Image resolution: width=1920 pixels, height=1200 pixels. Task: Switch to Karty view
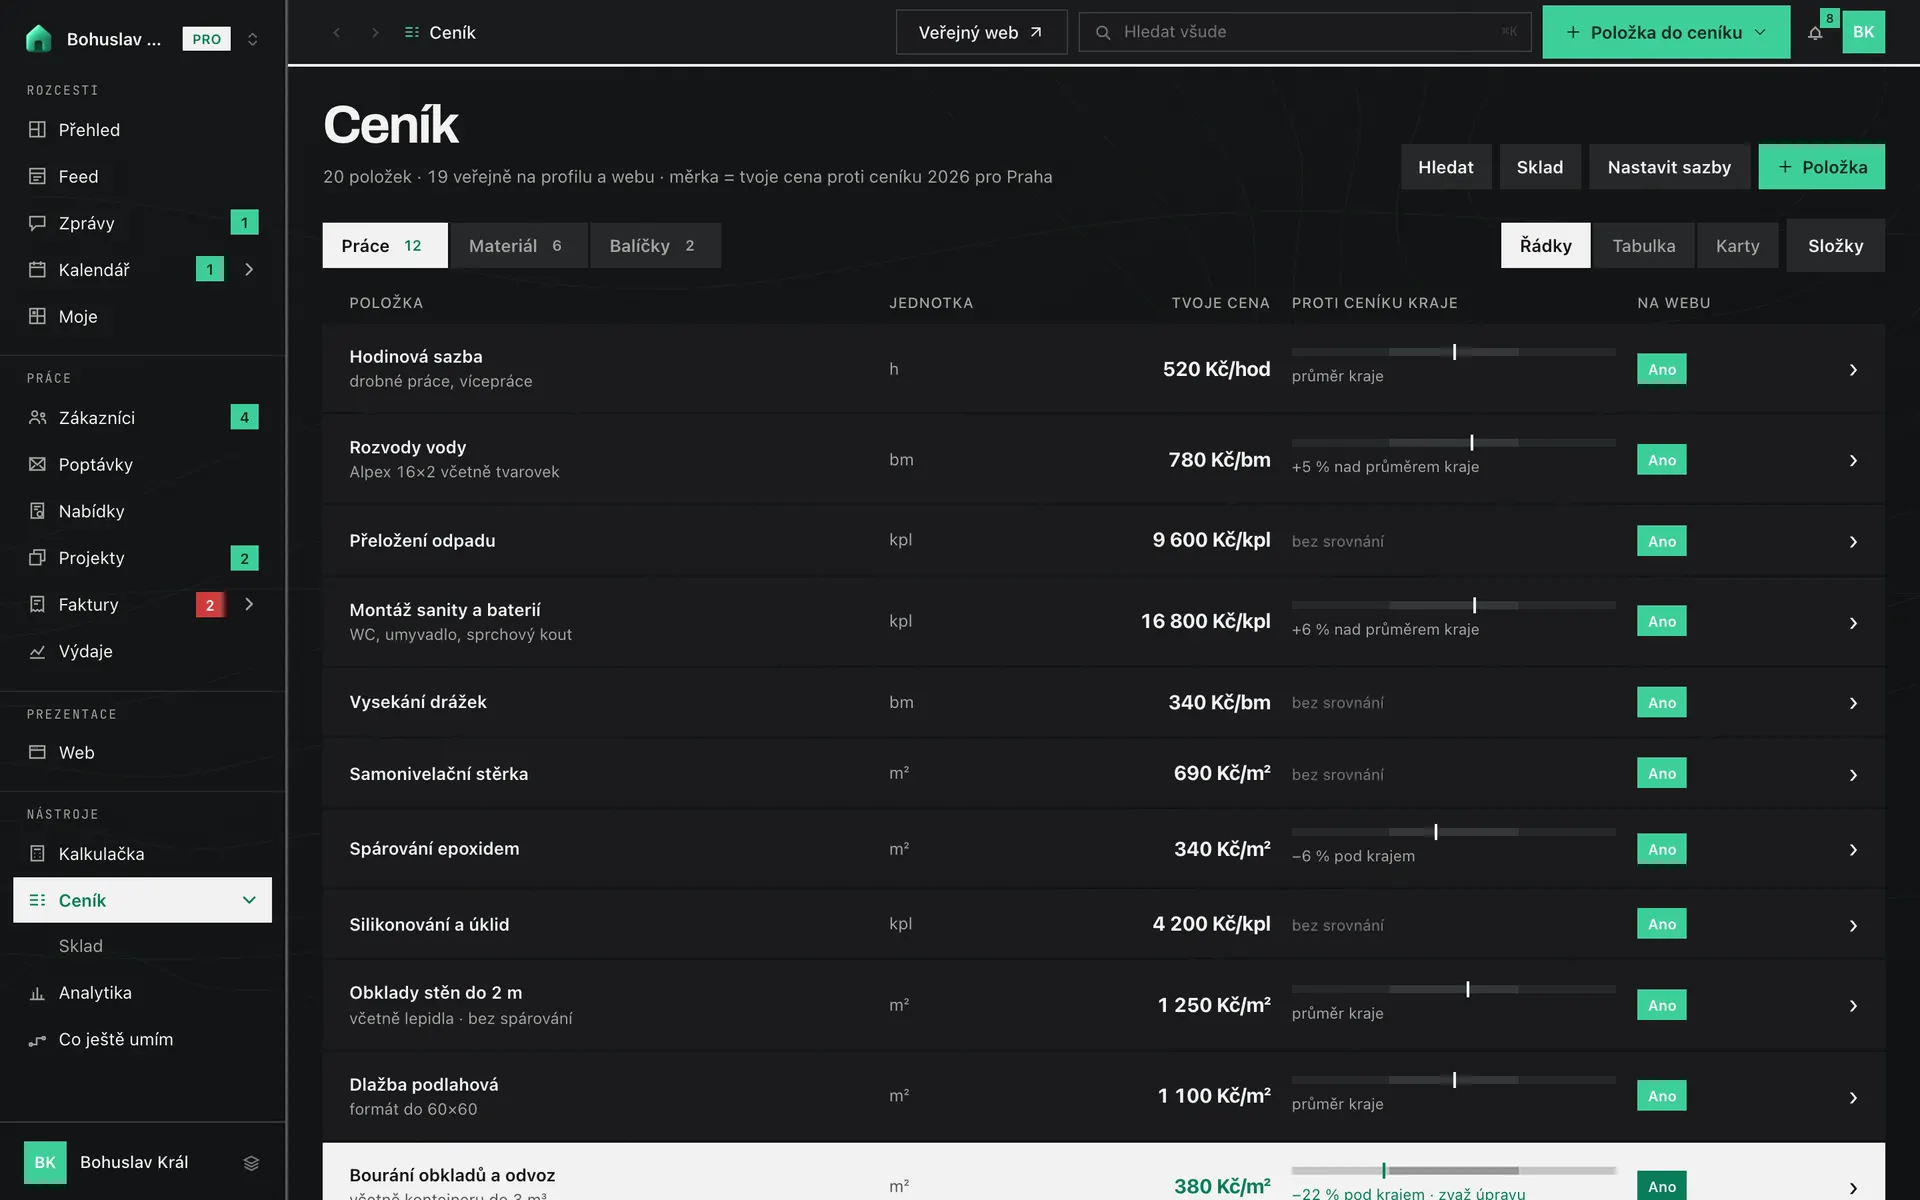pyautogui.click(x=1737, y=245)
